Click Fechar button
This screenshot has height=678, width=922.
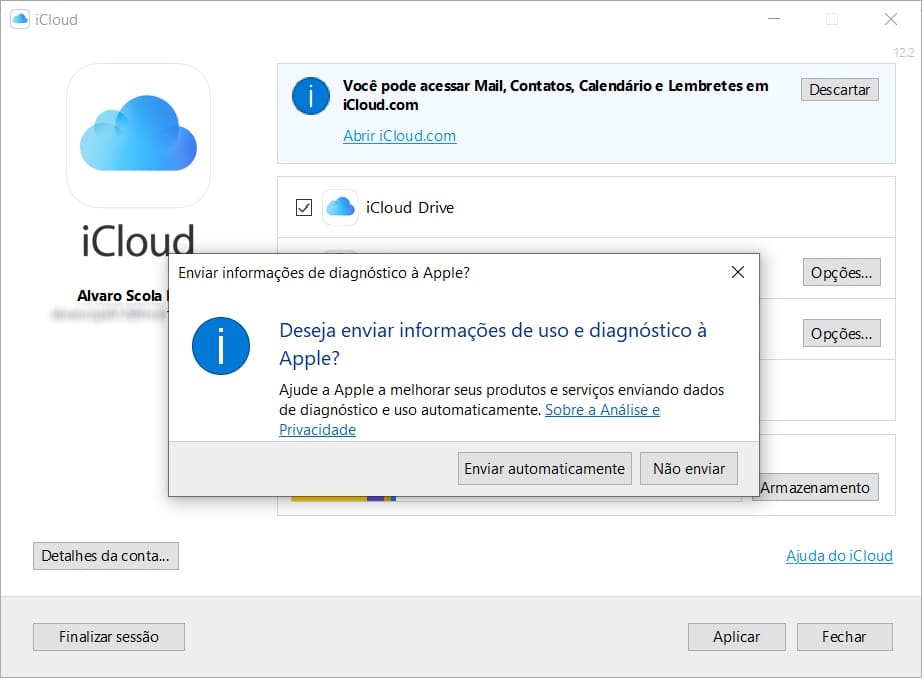[x=844, y=637]
